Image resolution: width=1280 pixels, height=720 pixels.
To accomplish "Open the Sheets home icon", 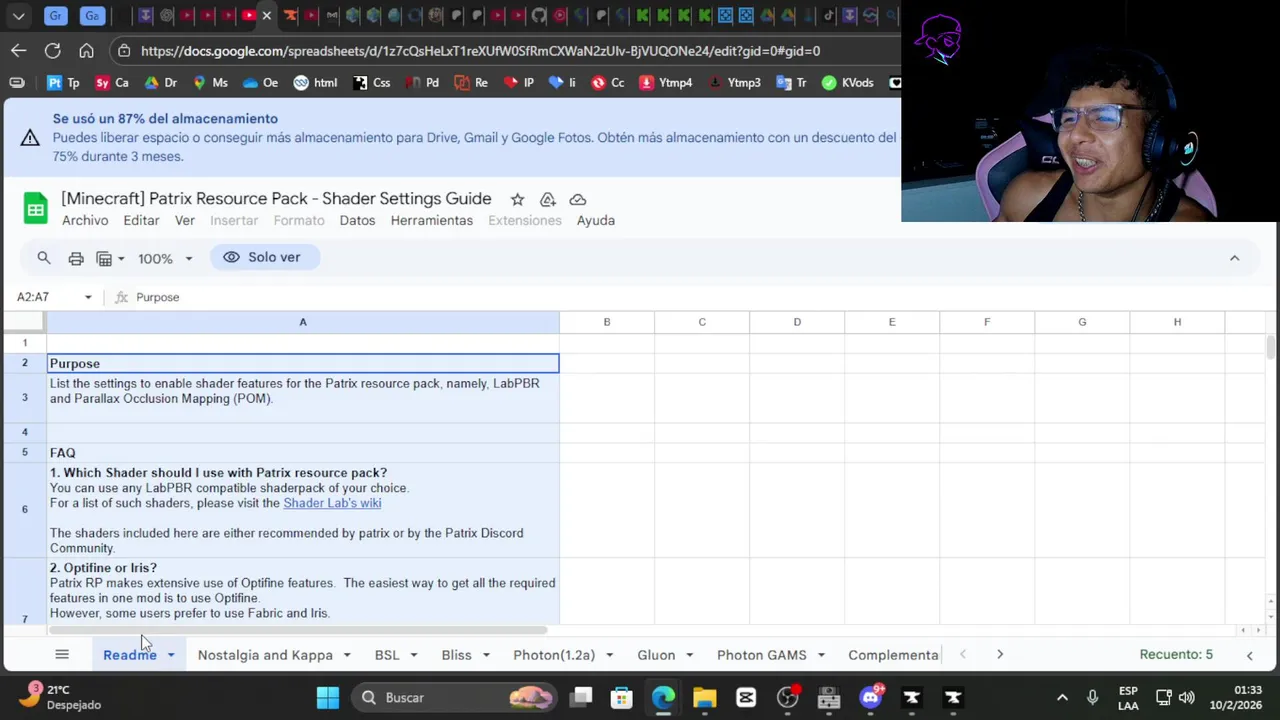I will coord(35,209).
